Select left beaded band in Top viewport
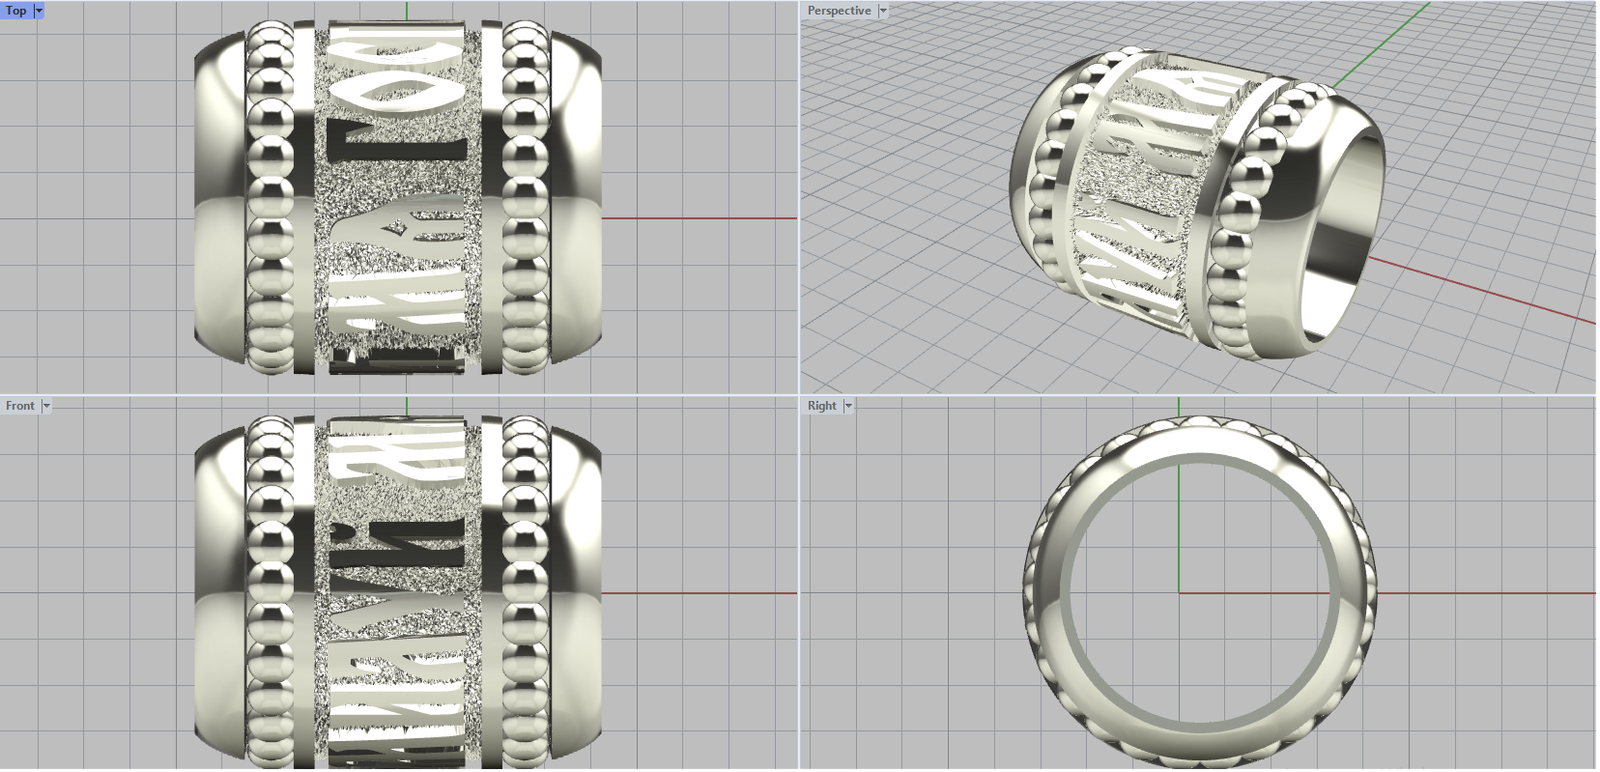This screenshot has width=1600, height=772. [x=270, y=200]
